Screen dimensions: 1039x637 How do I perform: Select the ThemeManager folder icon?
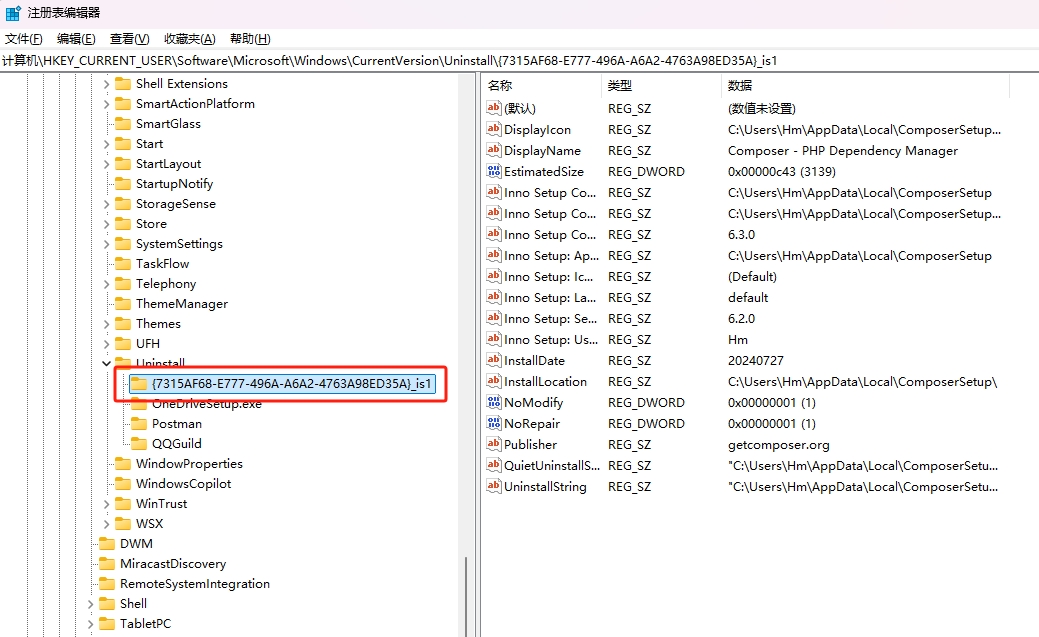[123, 304]
